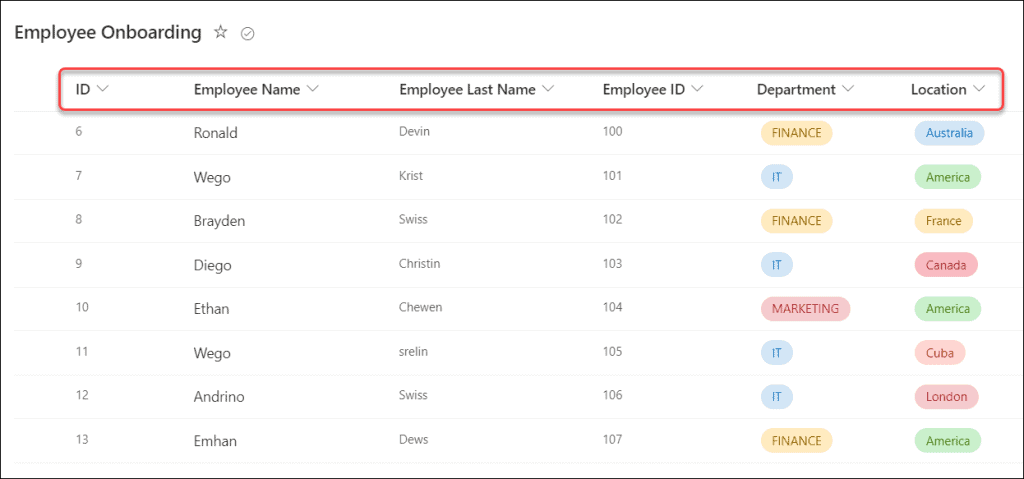Click ID value 9

point(79,263)
